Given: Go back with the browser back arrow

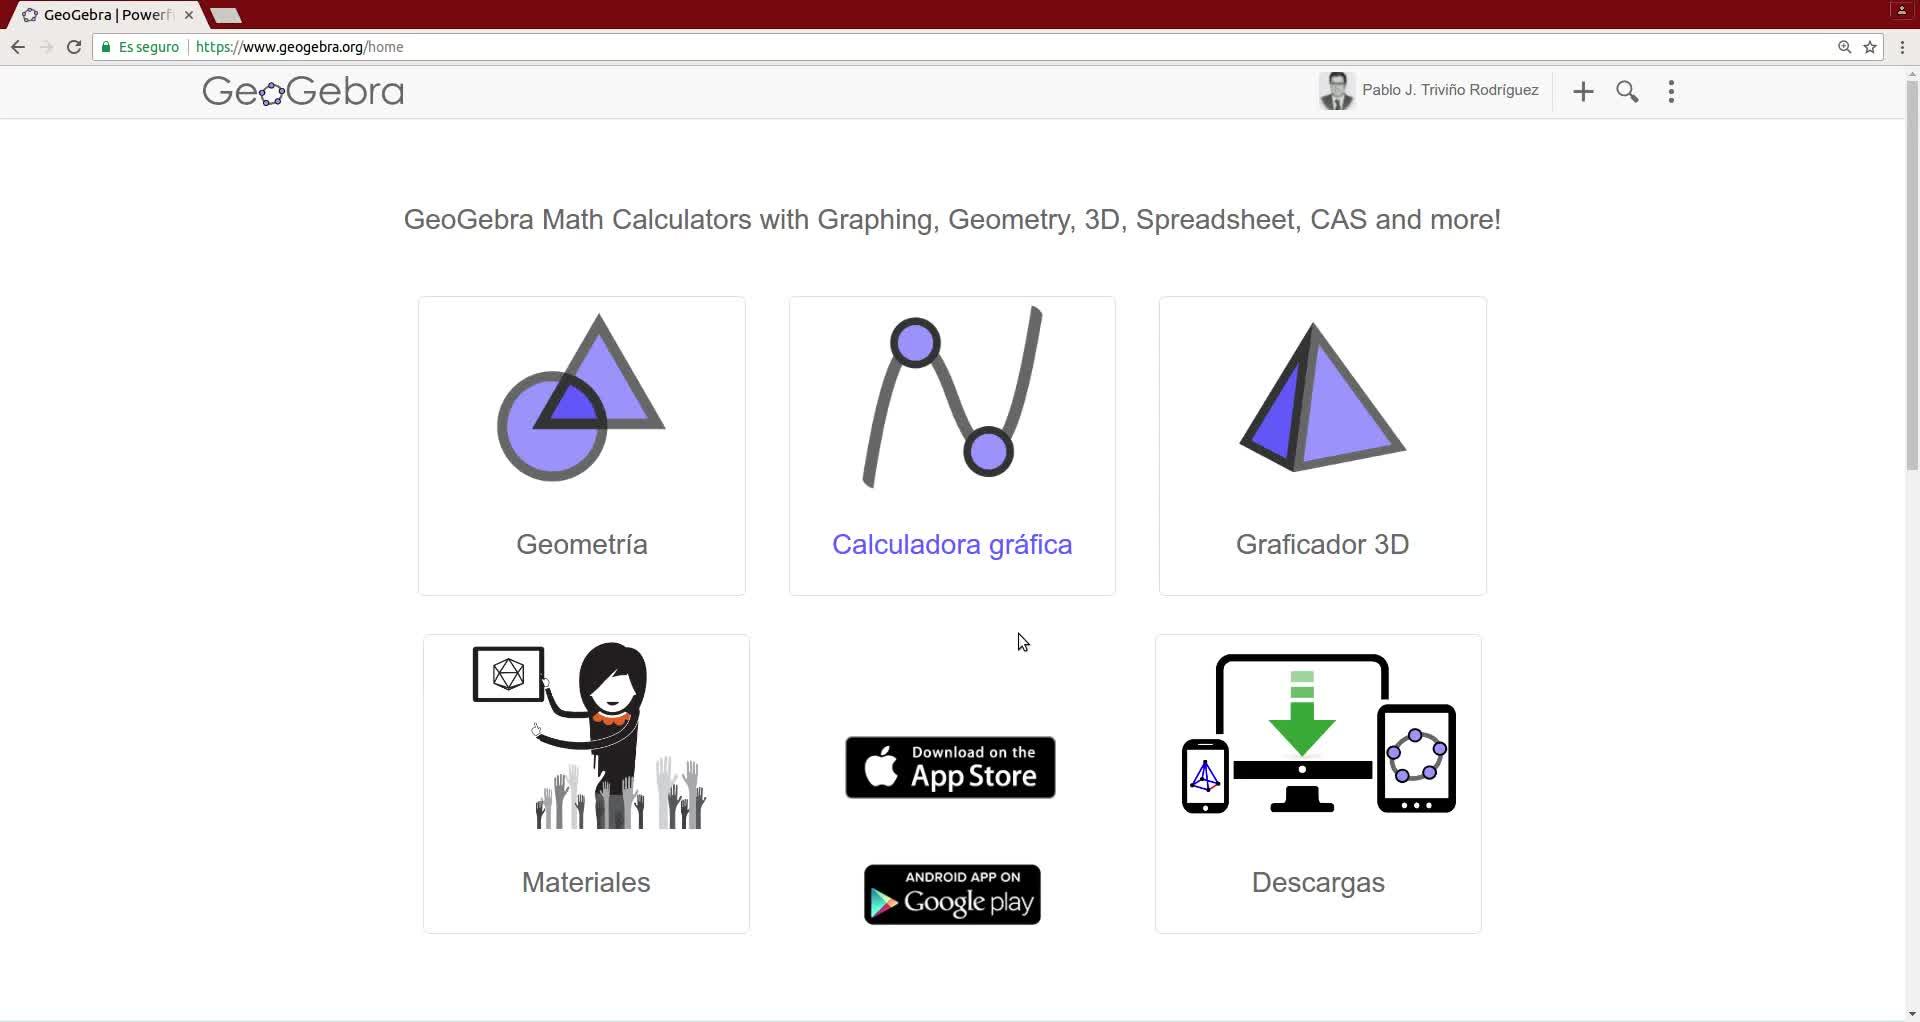Looking at the screenshot, I should 18,47.
